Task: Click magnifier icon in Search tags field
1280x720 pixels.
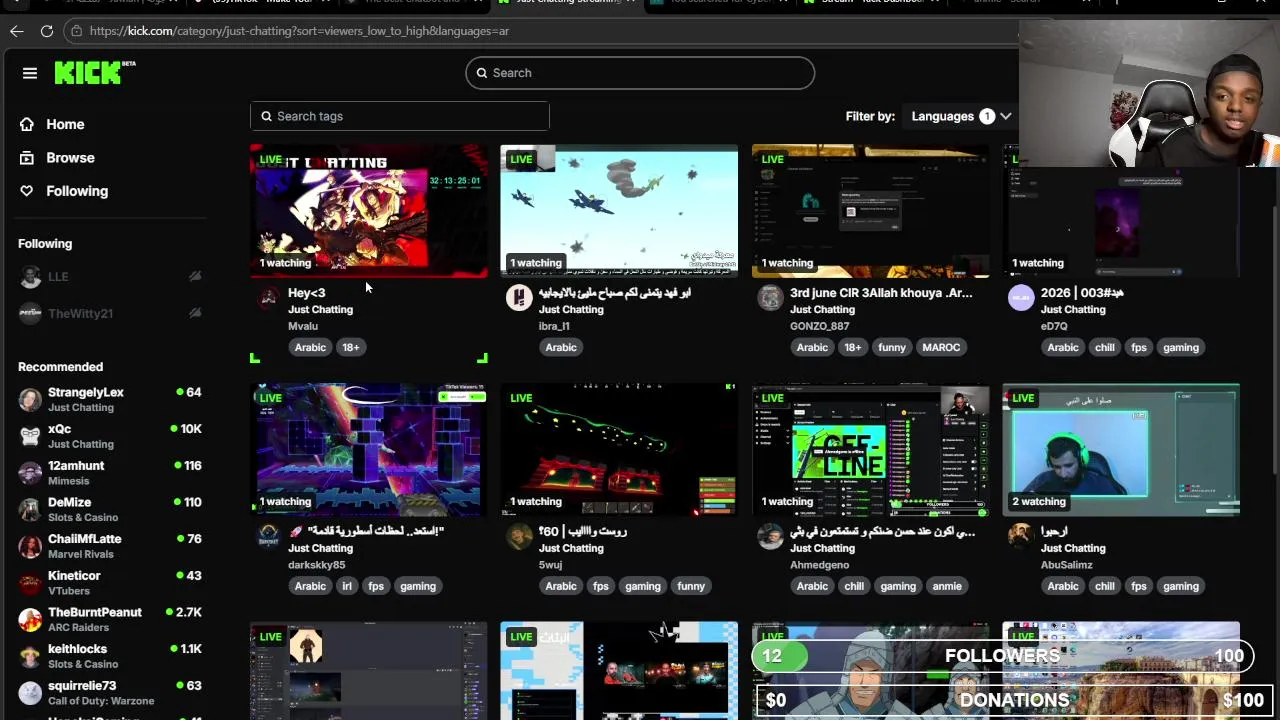Action: 267,116
